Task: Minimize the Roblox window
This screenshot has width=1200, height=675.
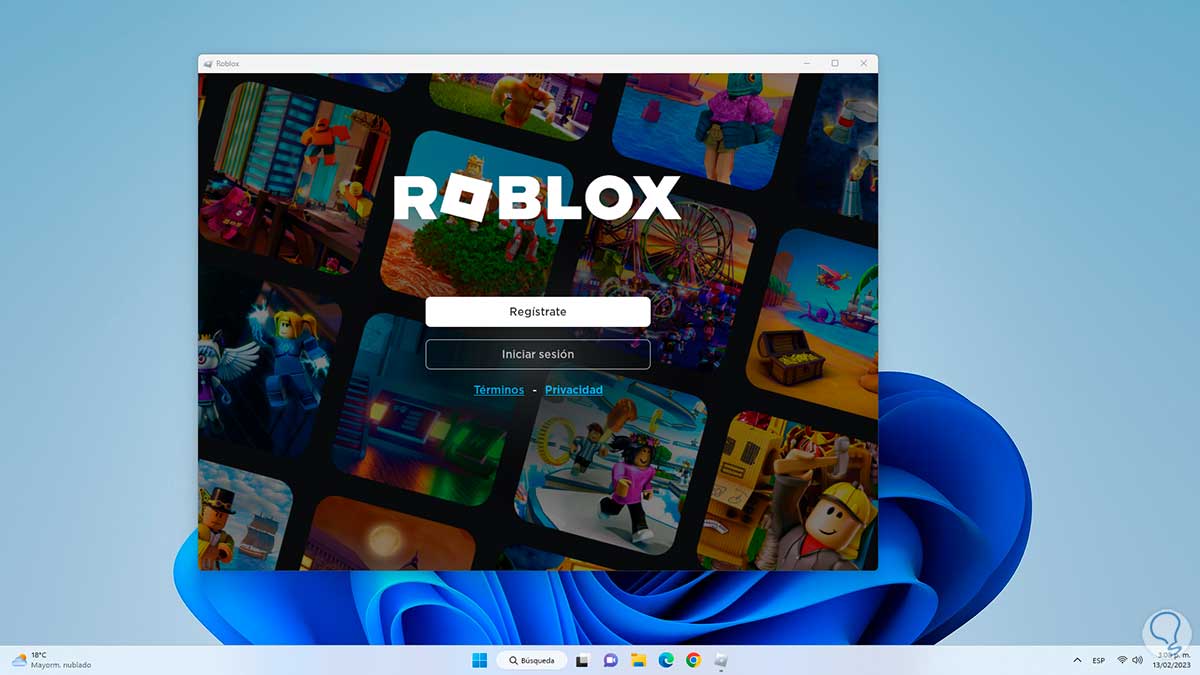Action: tap(806, 63)
